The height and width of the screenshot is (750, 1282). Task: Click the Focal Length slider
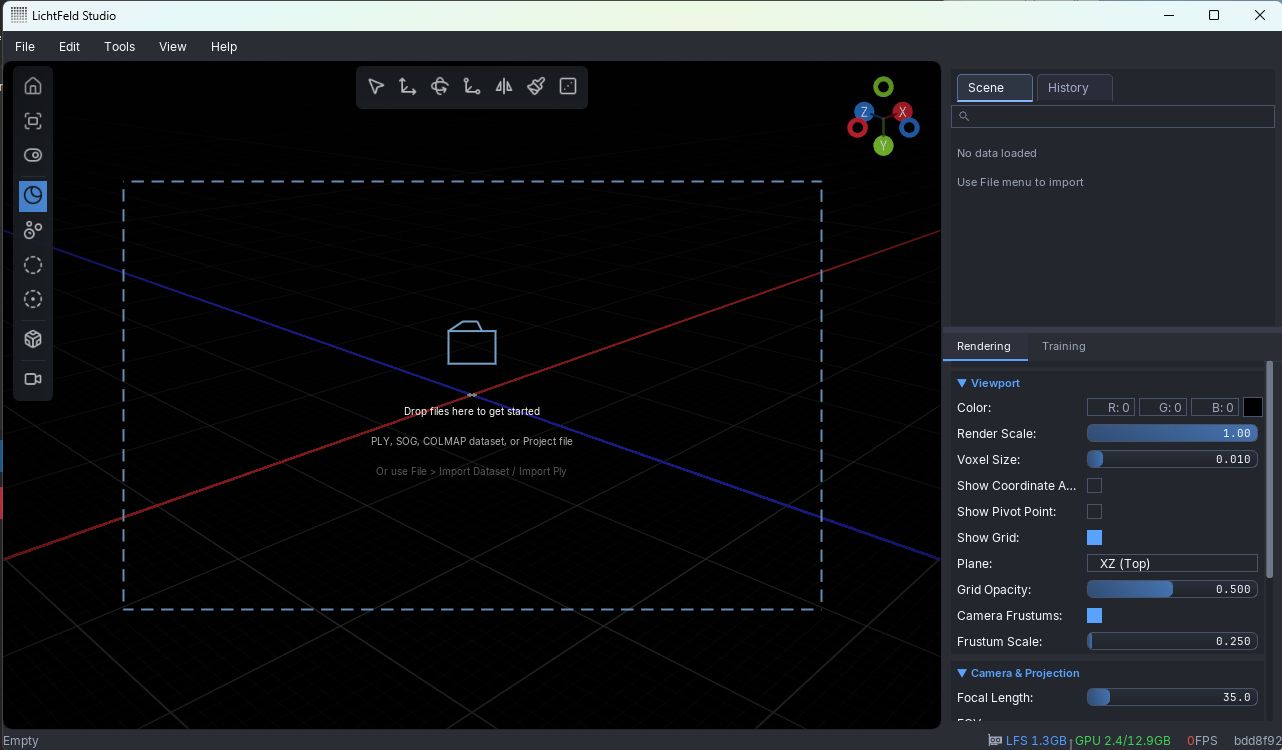[1172, 698]
